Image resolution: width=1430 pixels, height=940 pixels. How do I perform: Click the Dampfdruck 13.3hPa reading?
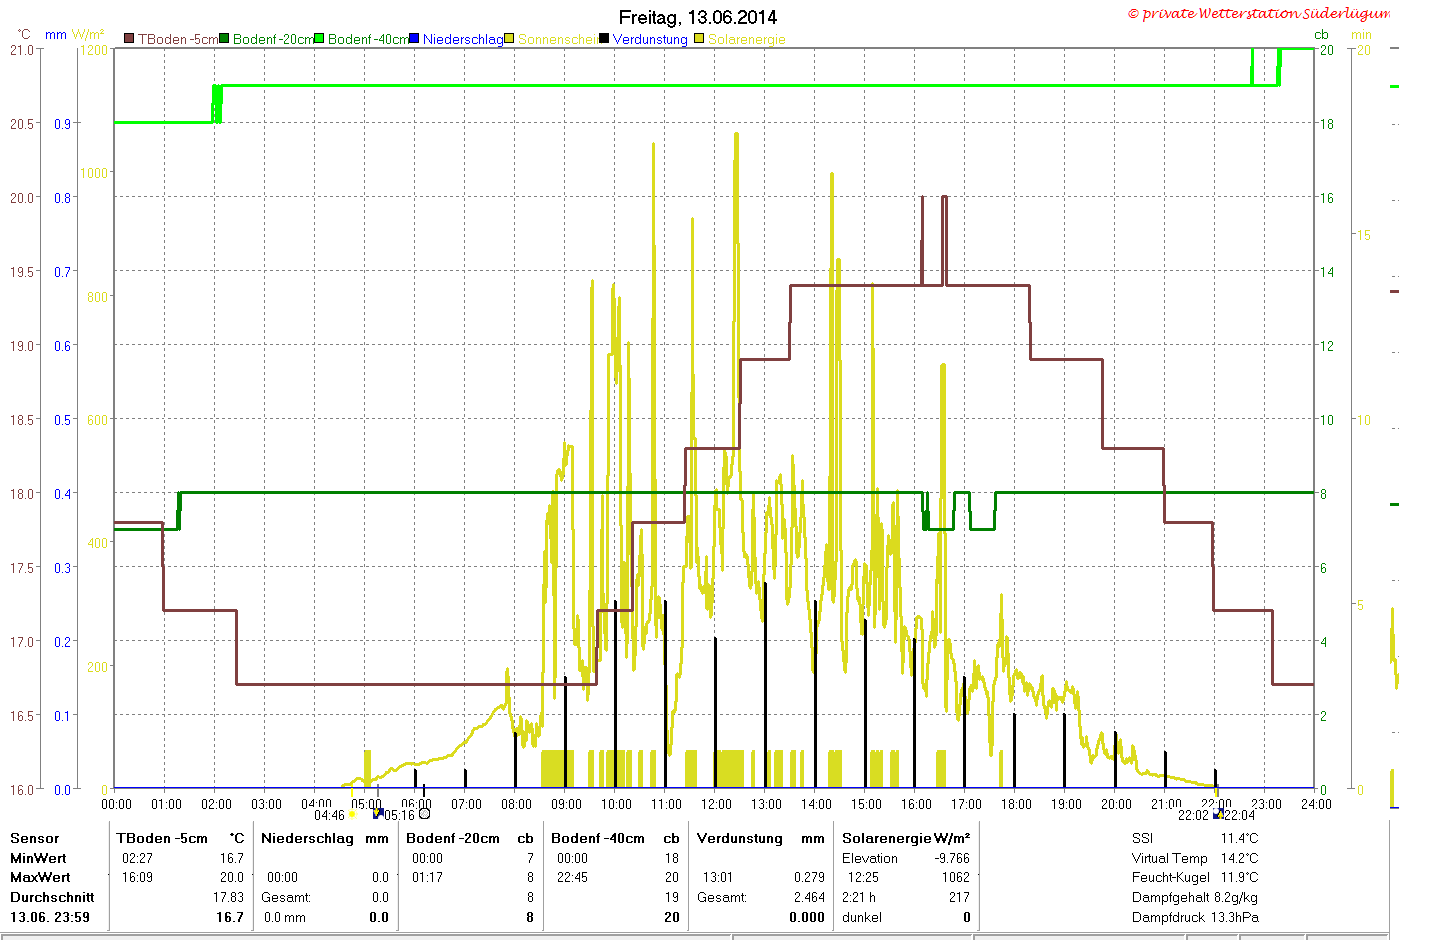[1195, 917]
